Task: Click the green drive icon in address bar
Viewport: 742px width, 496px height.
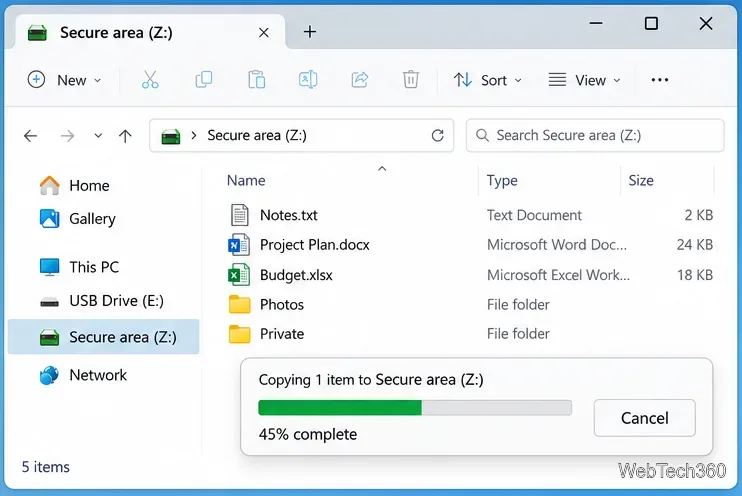Action: pyautogui.click(x=171, y=136)
